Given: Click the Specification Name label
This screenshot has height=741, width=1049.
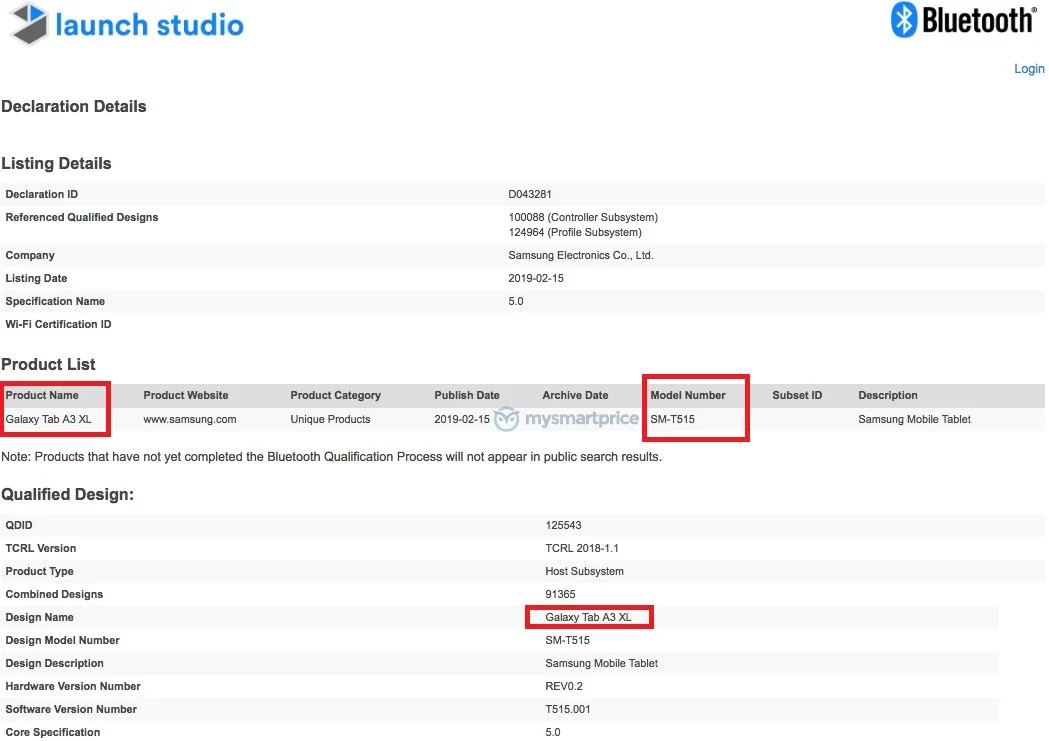Looking at the screenshot, I should (x=55, y=302).
